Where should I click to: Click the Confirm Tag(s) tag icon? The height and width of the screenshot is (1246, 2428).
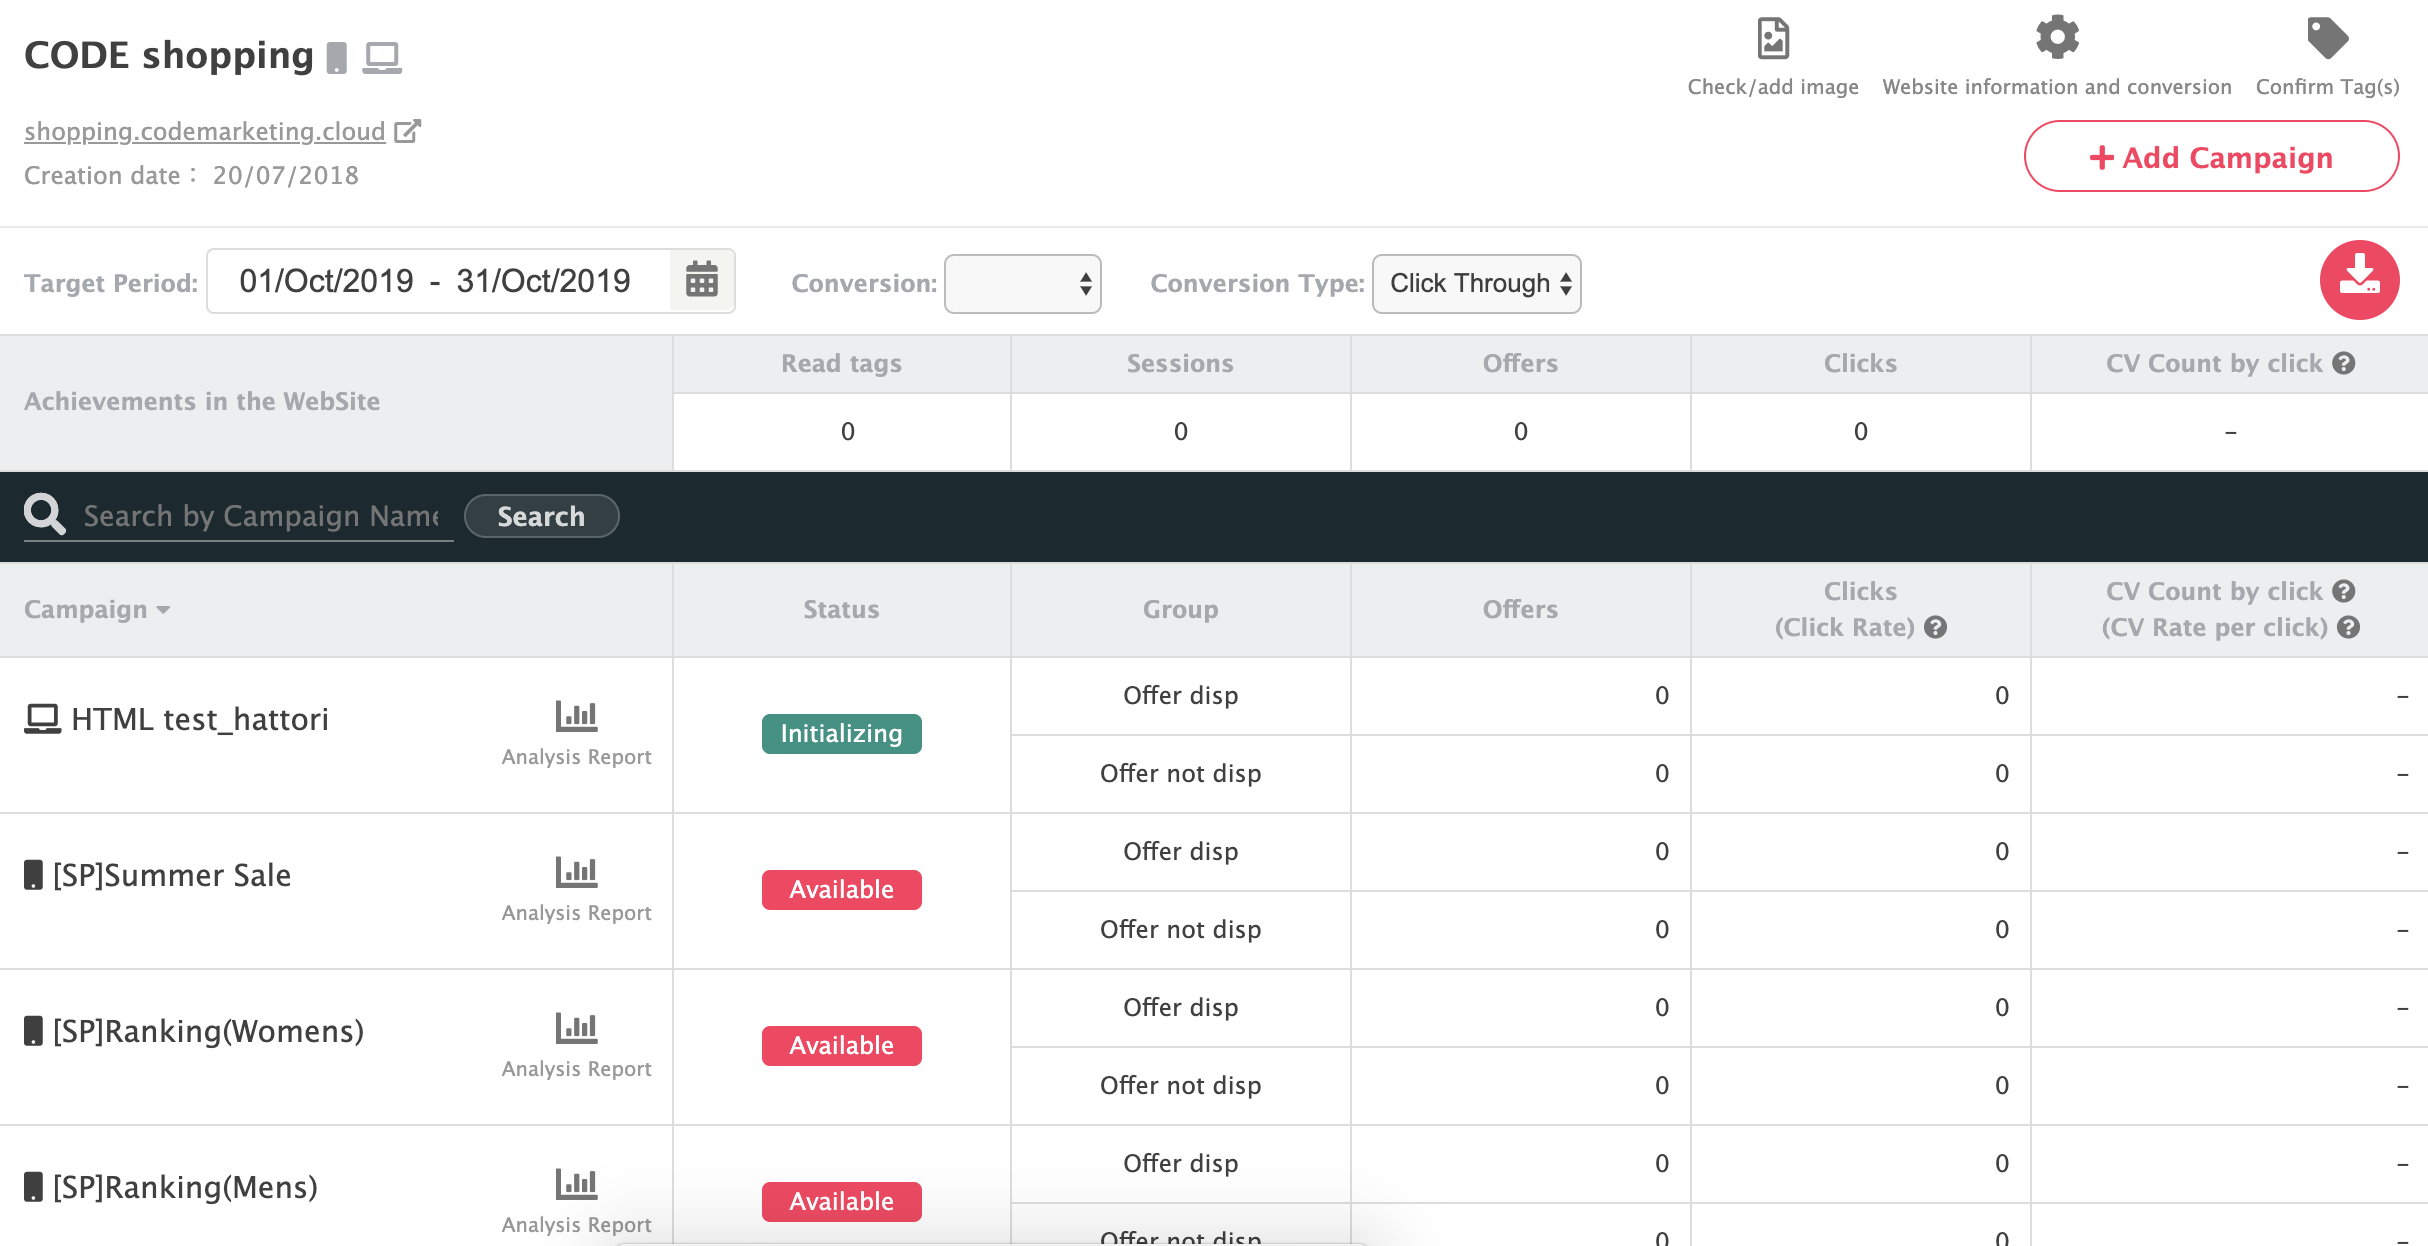point(2327,38)
